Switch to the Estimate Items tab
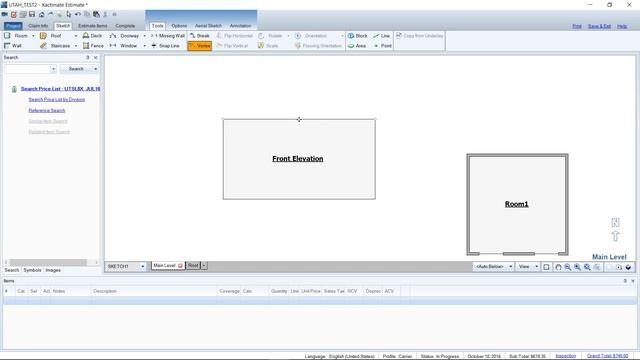The width and height of the screenshot is (640, 360). [x=93, y=26]
